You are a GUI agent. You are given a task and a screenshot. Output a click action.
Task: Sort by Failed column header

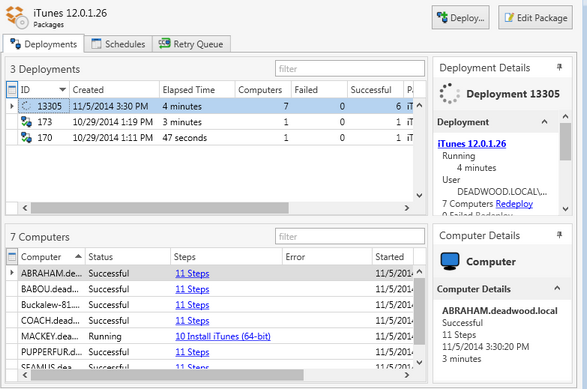coord(319,90)
